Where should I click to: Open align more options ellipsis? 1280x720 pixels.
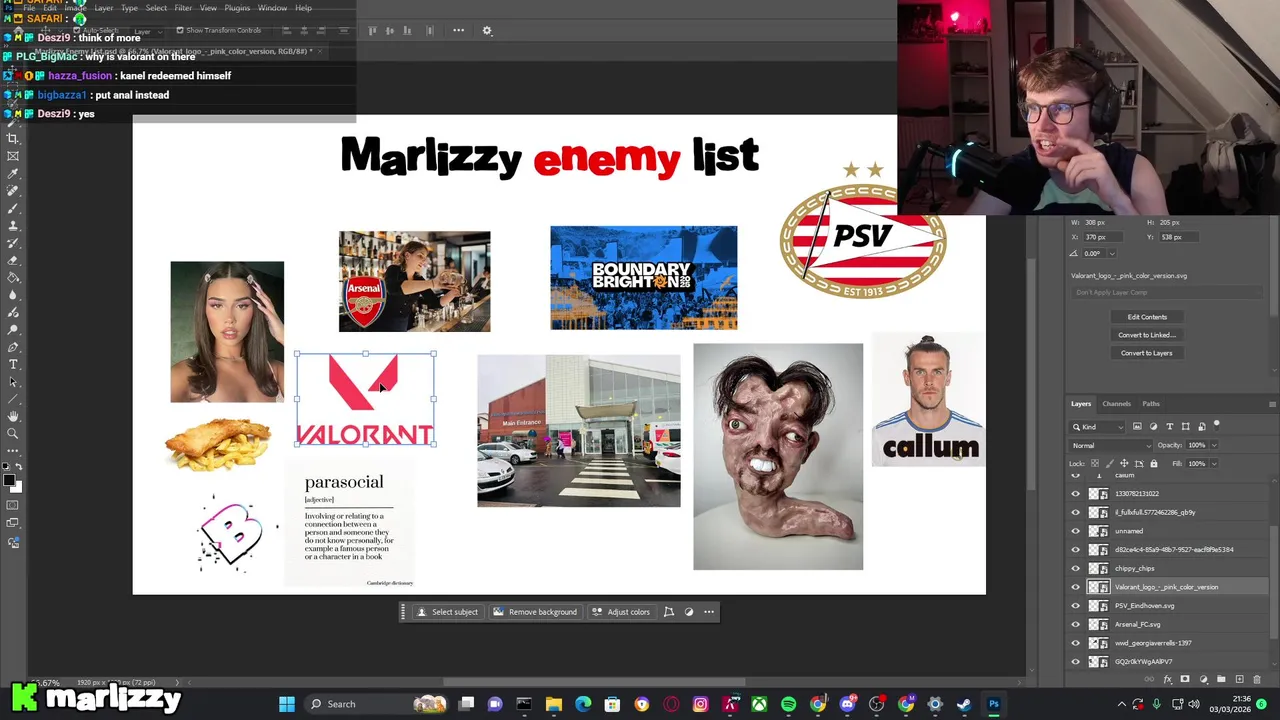pyautogui.click(x=458, y=30)
